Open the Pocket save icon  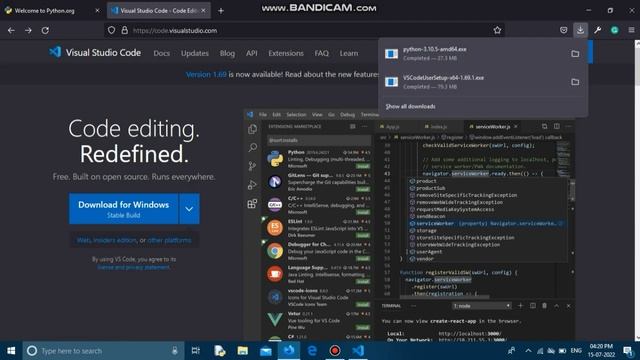(x=564, y=30)
